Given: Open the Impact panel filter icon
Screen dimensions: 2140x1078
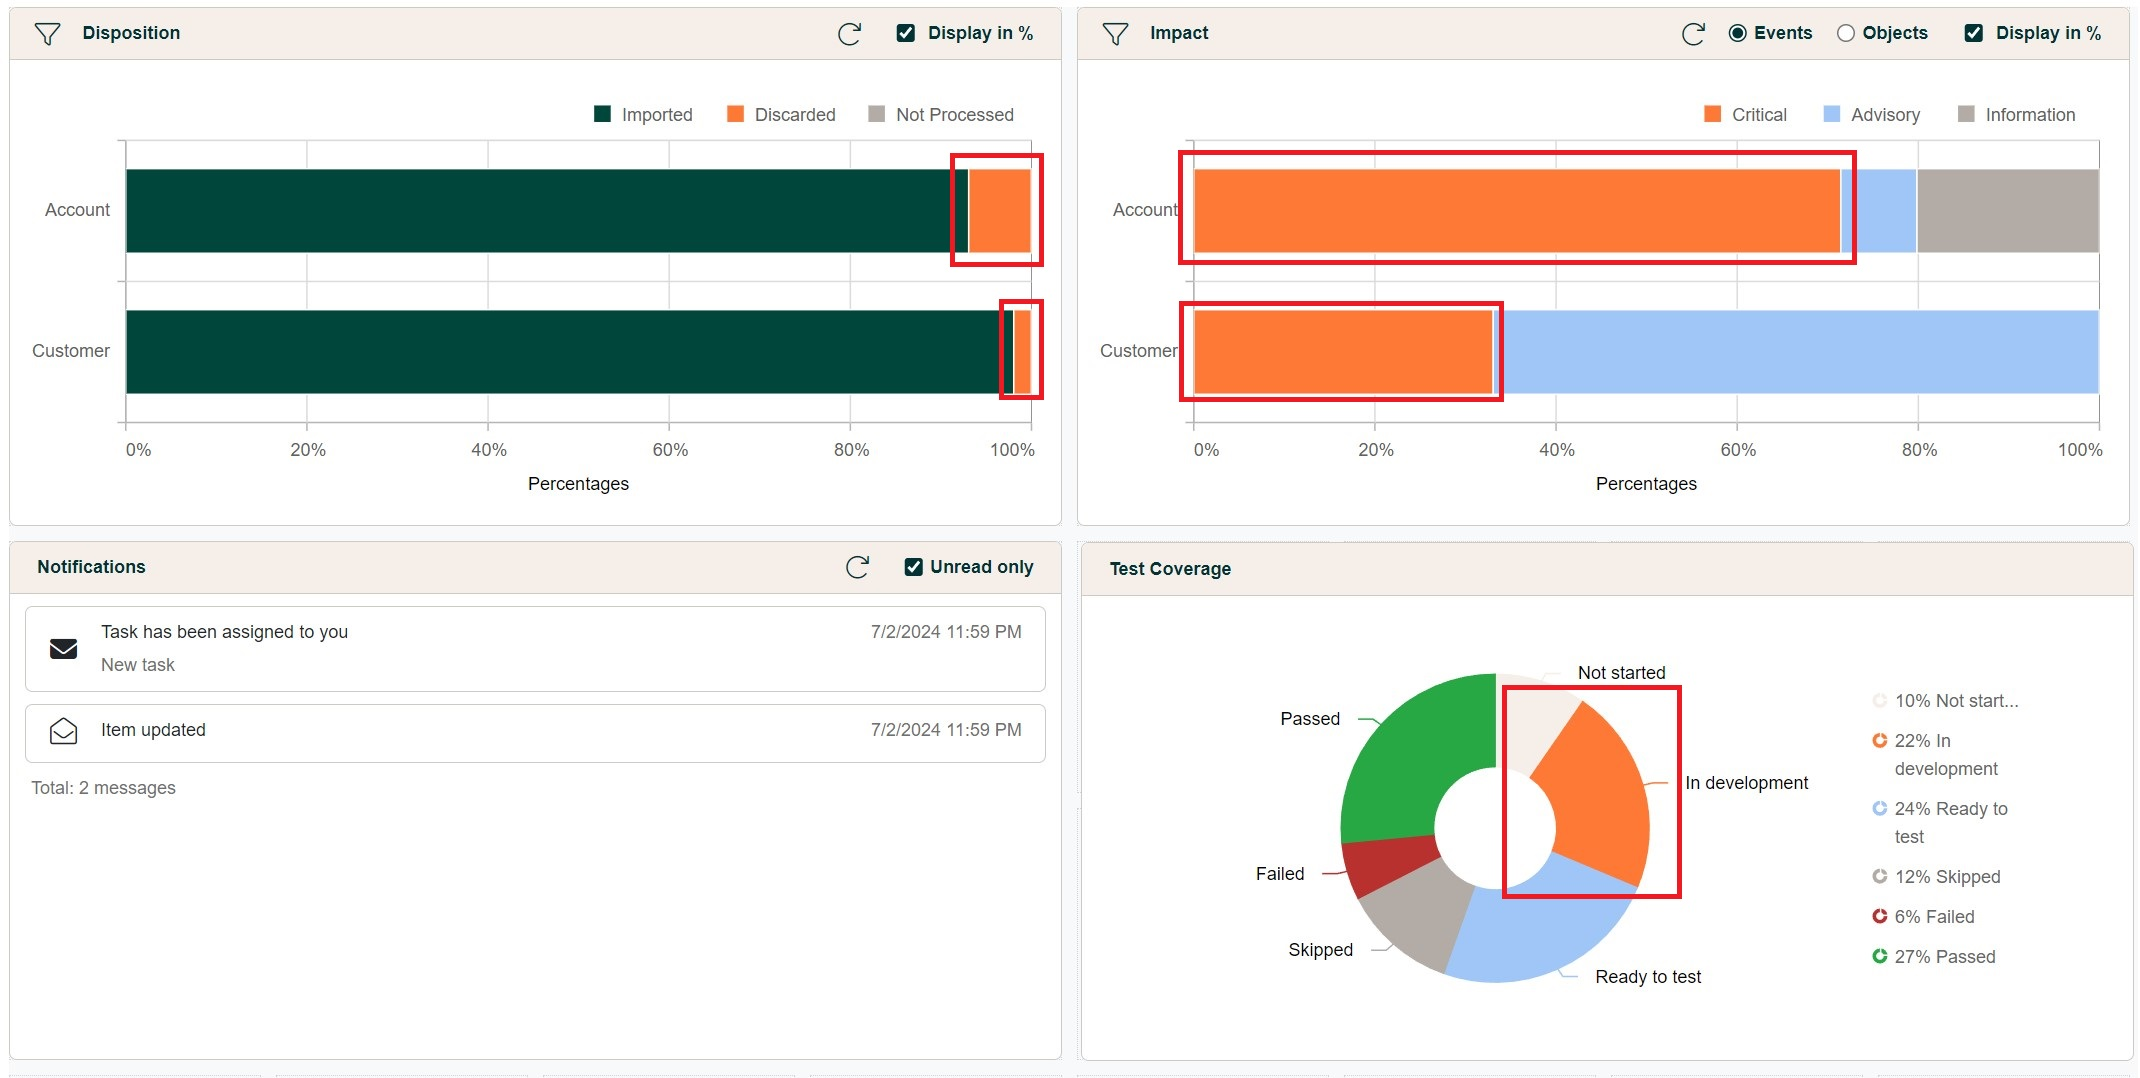Looking at the screenshot, I should 1115,34.
